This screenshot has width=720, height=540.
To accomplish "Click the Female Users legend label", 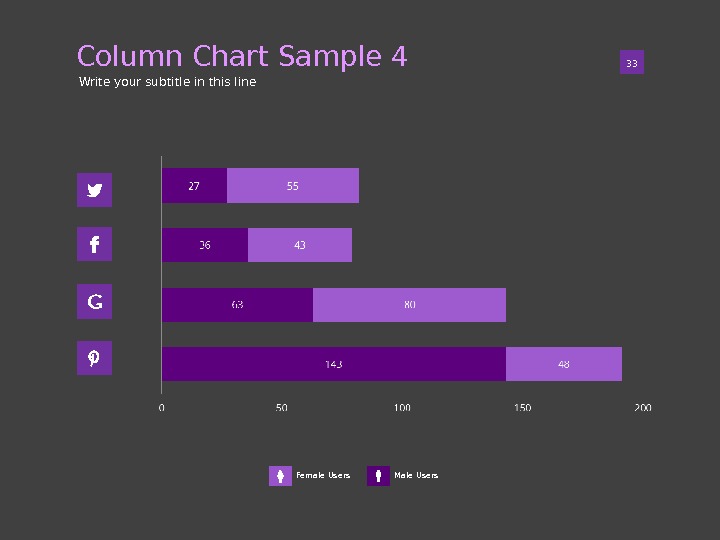I will (x=323, y=476).
